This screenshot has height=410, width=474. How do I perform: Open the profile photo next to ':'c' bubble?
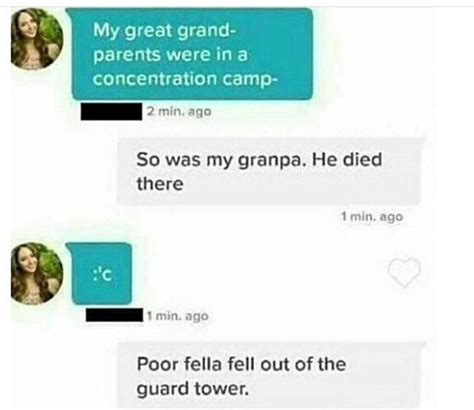pos(37,273)
